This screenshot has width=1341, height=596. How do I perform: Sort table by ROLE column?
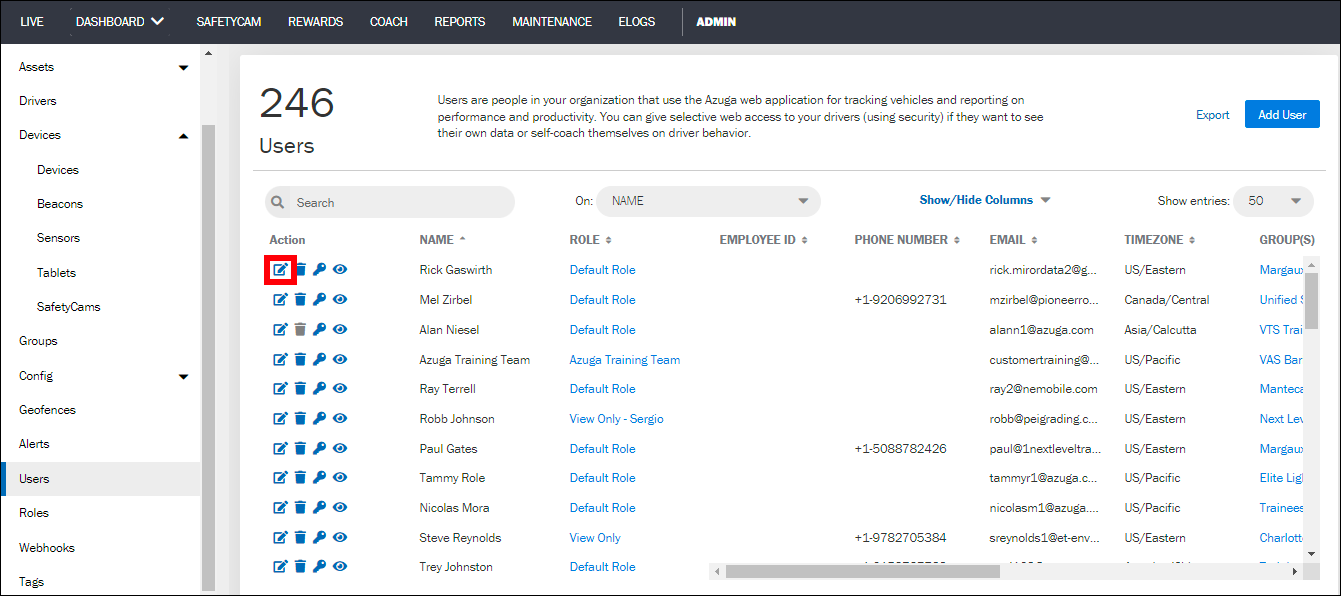590,240
